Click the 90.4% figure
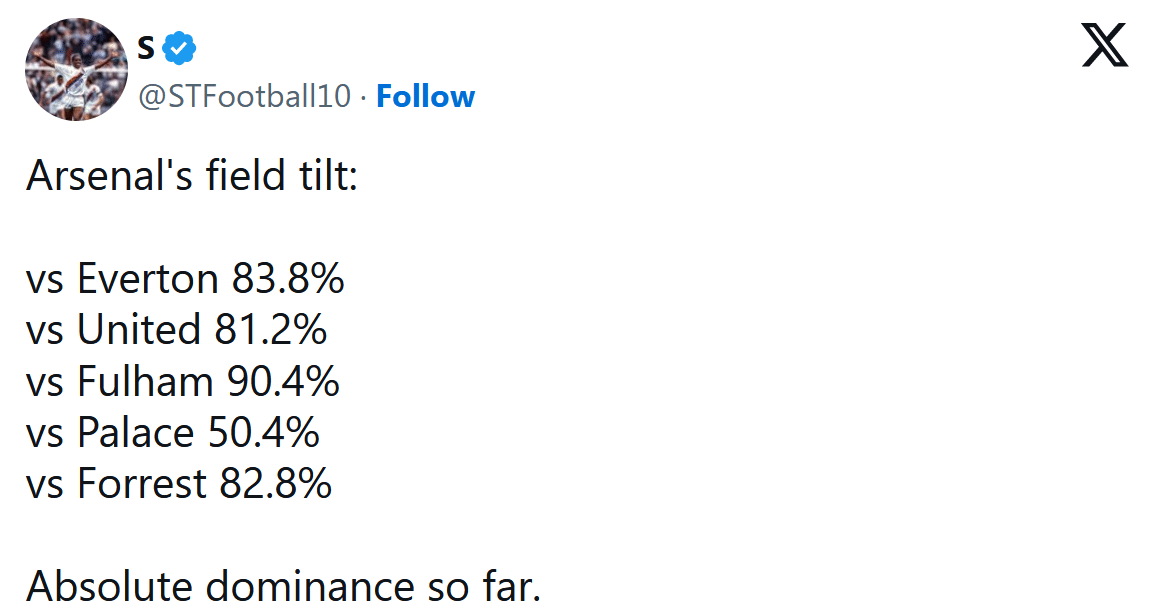The image size is (1154, 616). click(x=283, y=382)
